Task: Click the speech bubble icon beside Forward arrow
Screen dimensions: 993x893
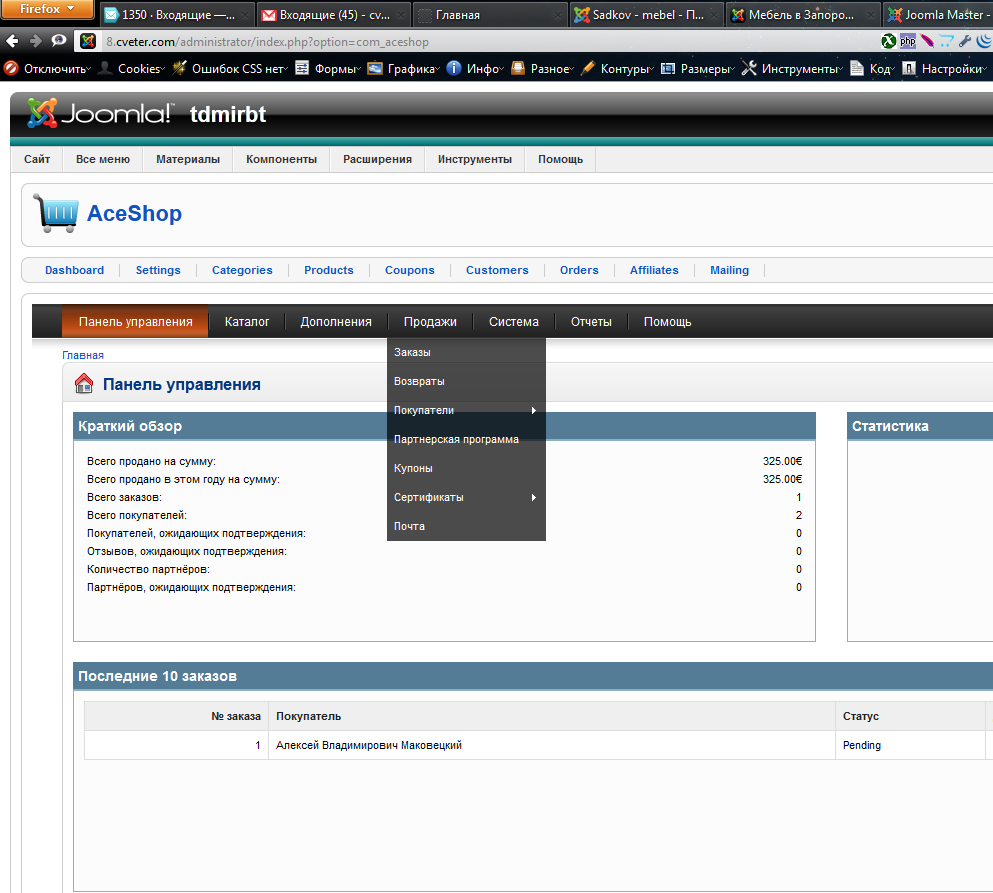Action: [59, 41]
